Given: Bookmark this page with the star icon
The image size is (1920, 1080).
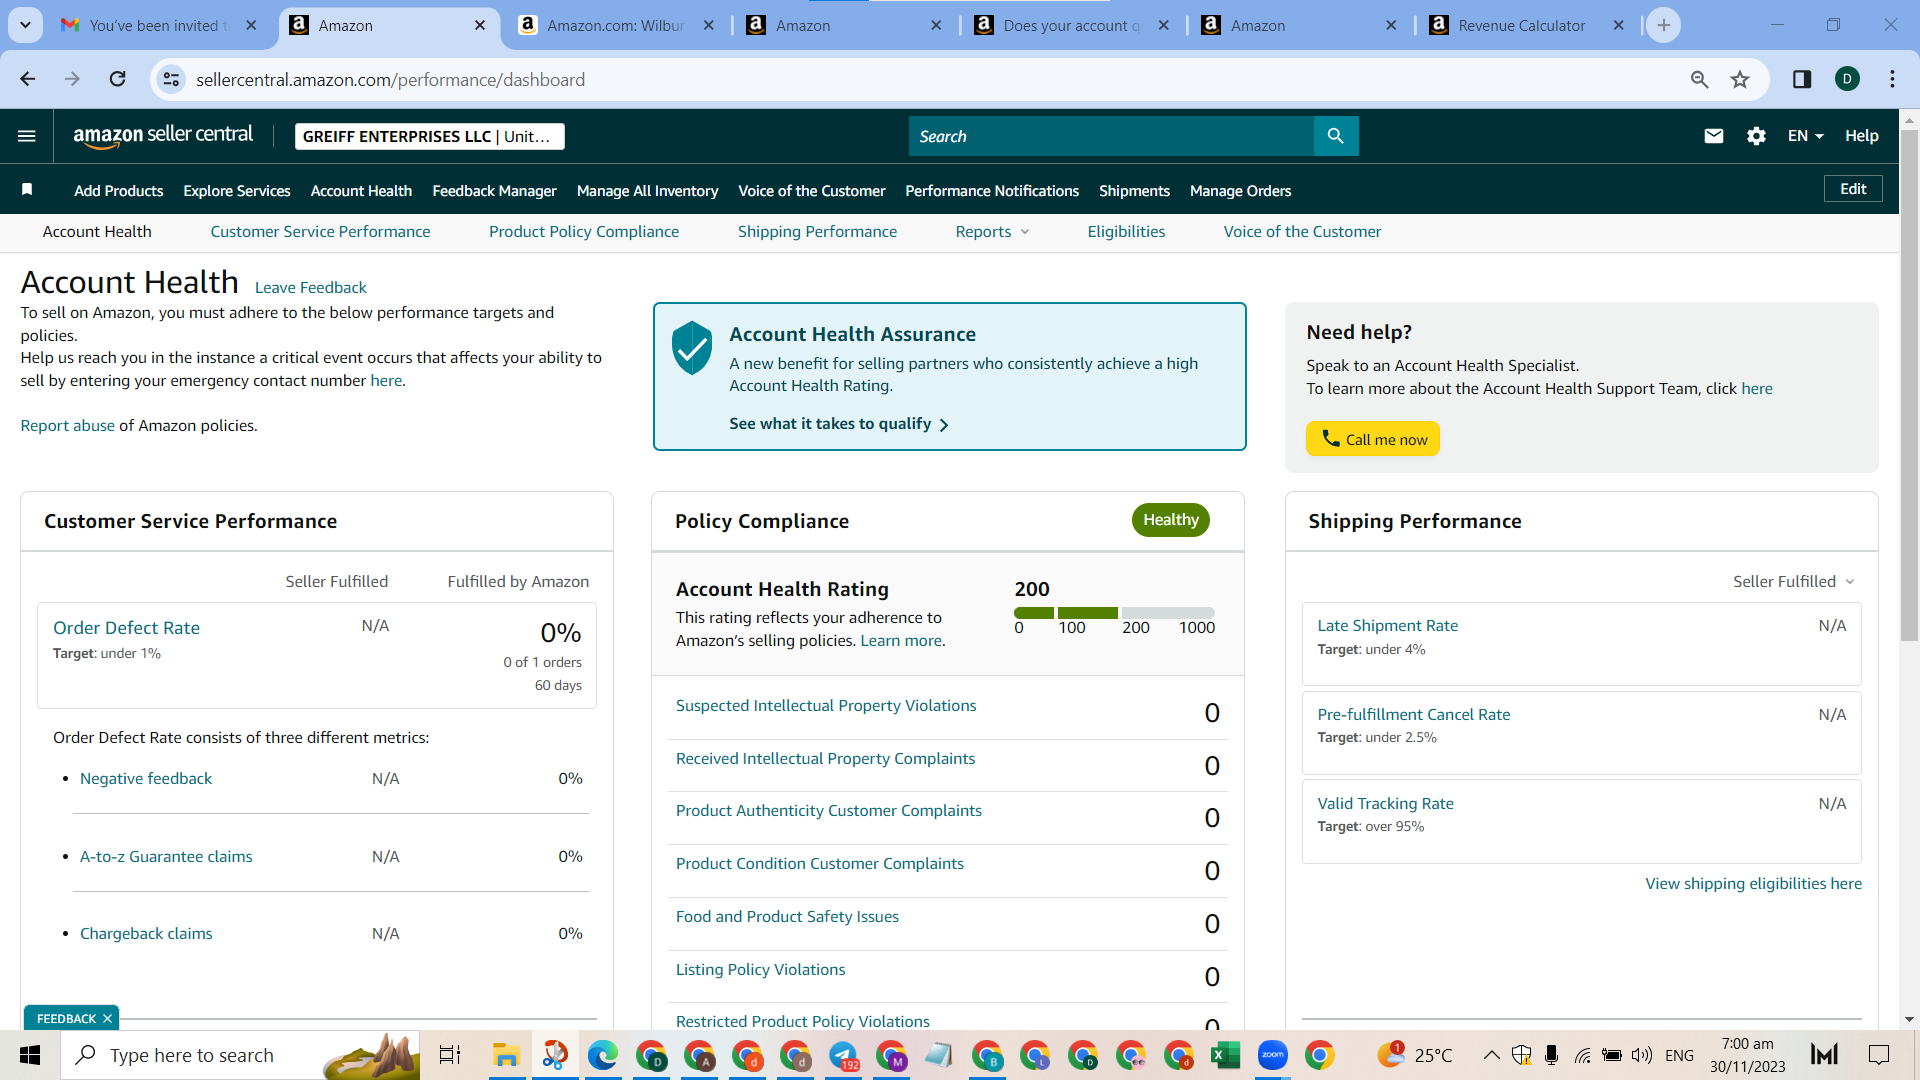Looking at the screenshot, I should click(1740, 79).
